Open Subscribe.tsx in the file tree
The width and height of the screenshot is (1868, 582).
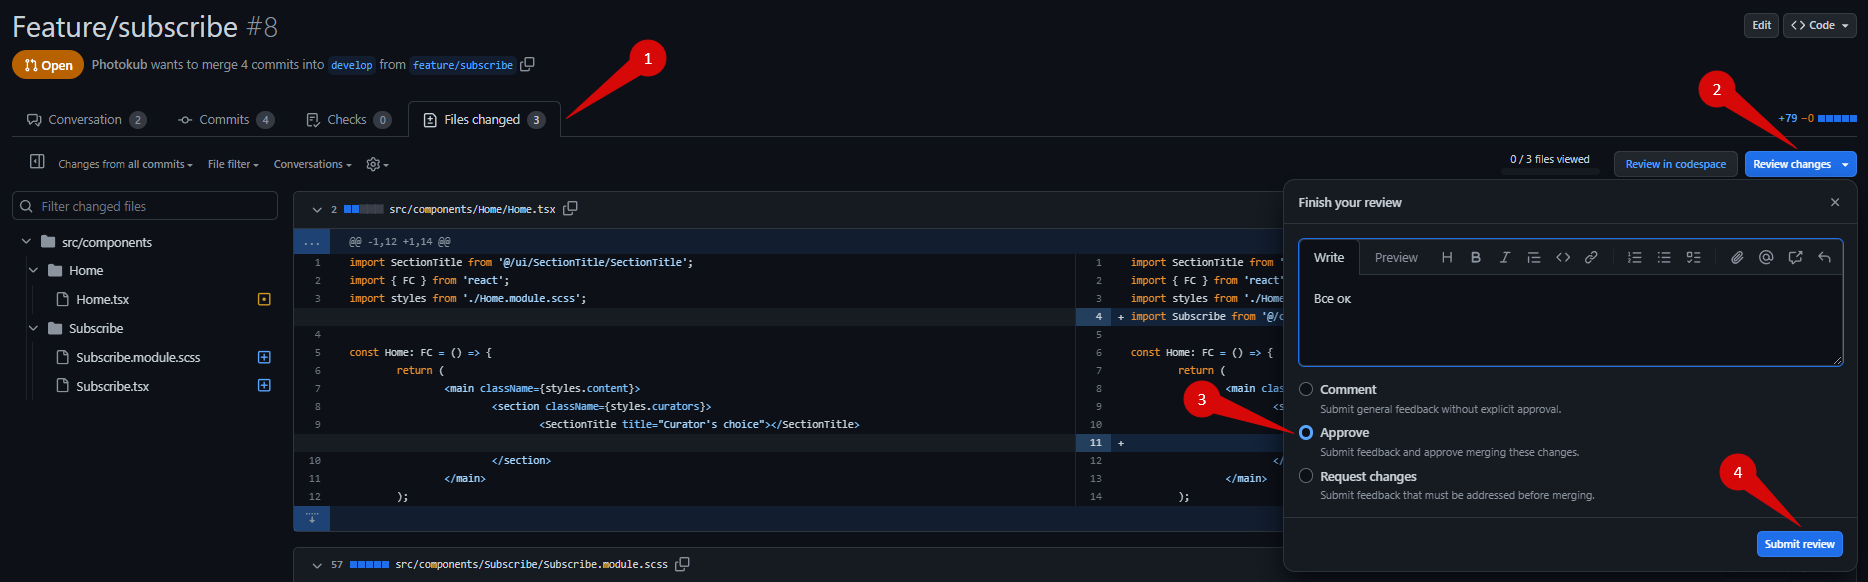112,386
